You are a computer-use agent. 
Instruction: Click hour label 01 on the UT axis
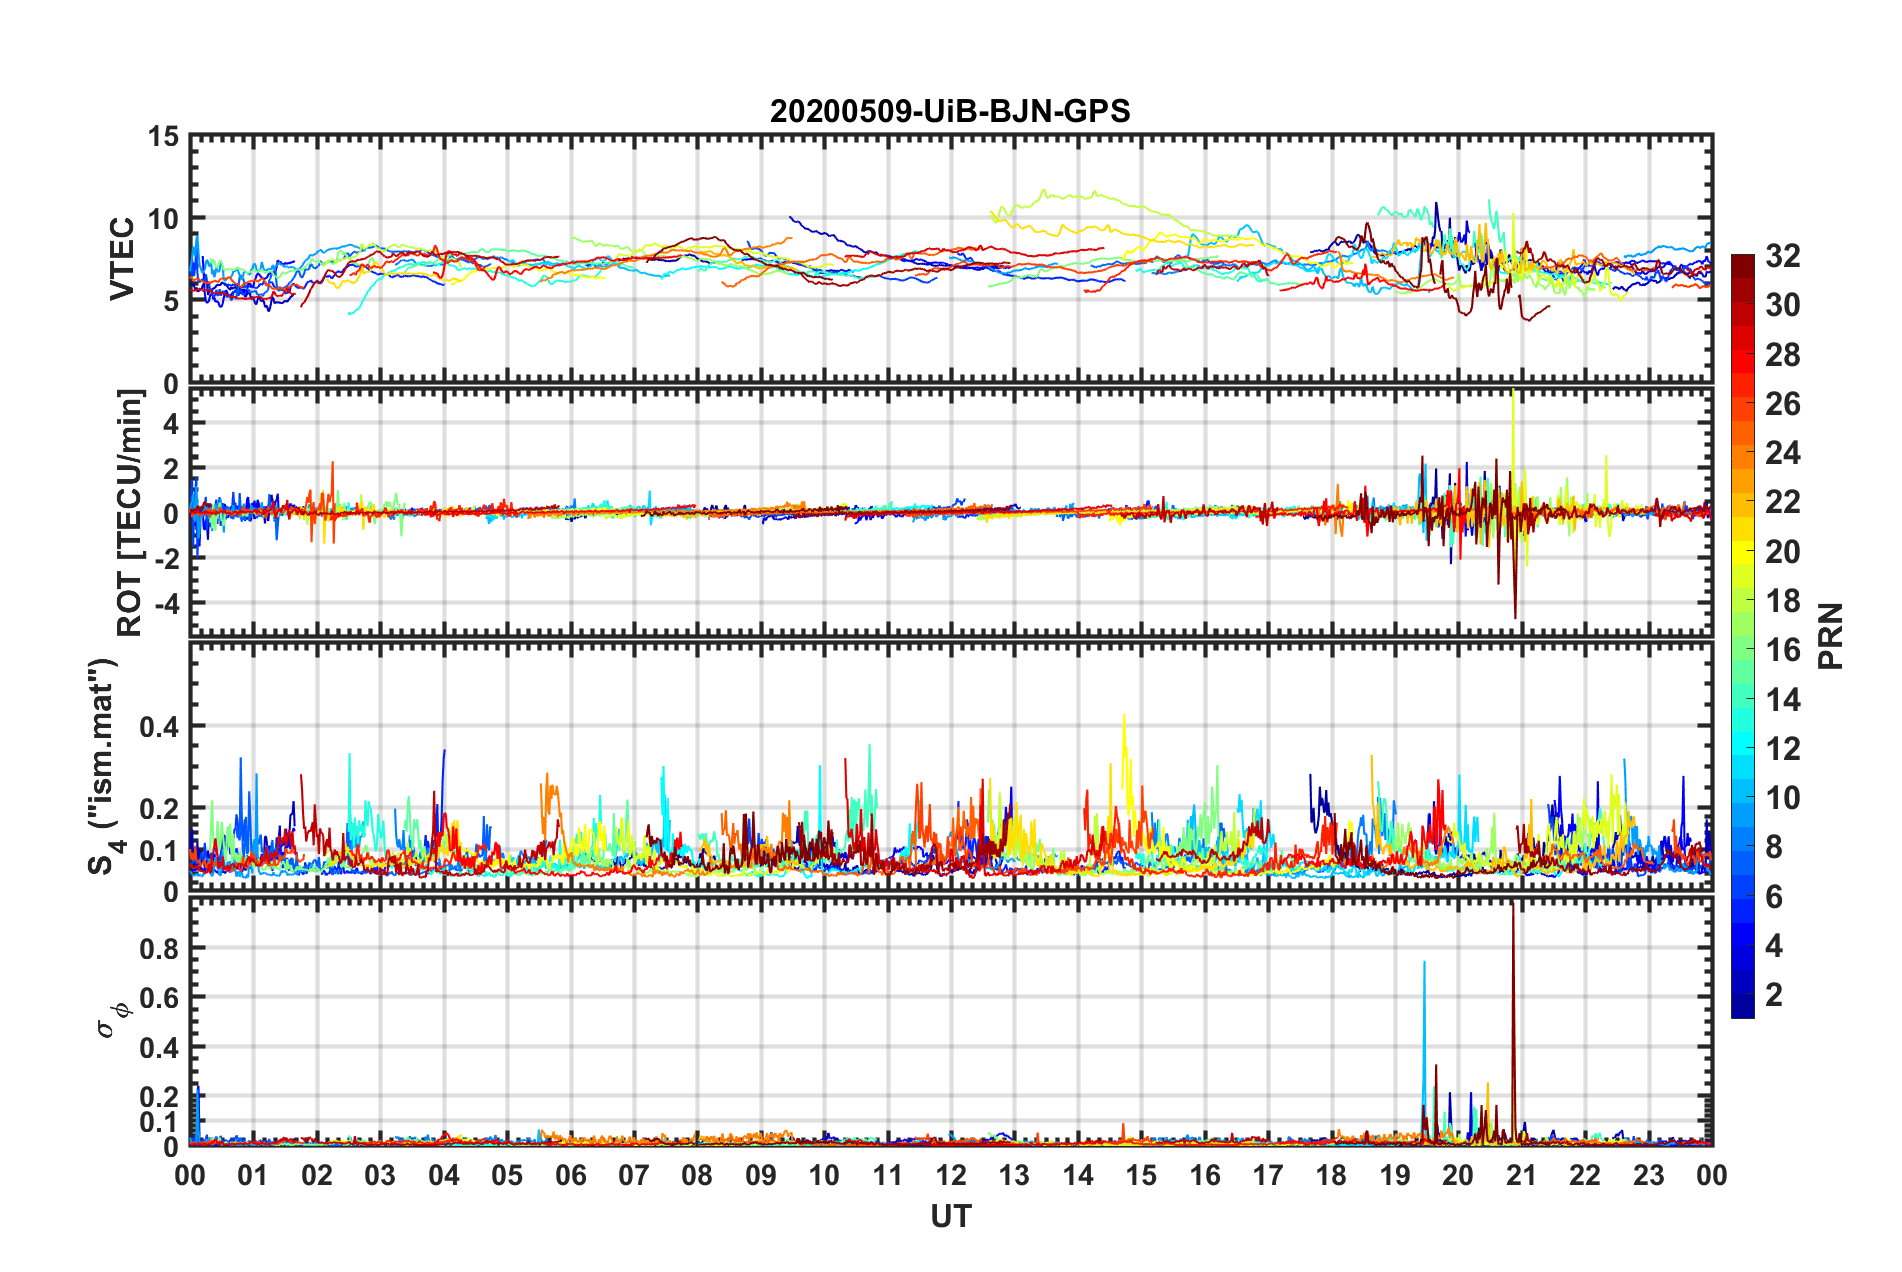point(253,1175)
